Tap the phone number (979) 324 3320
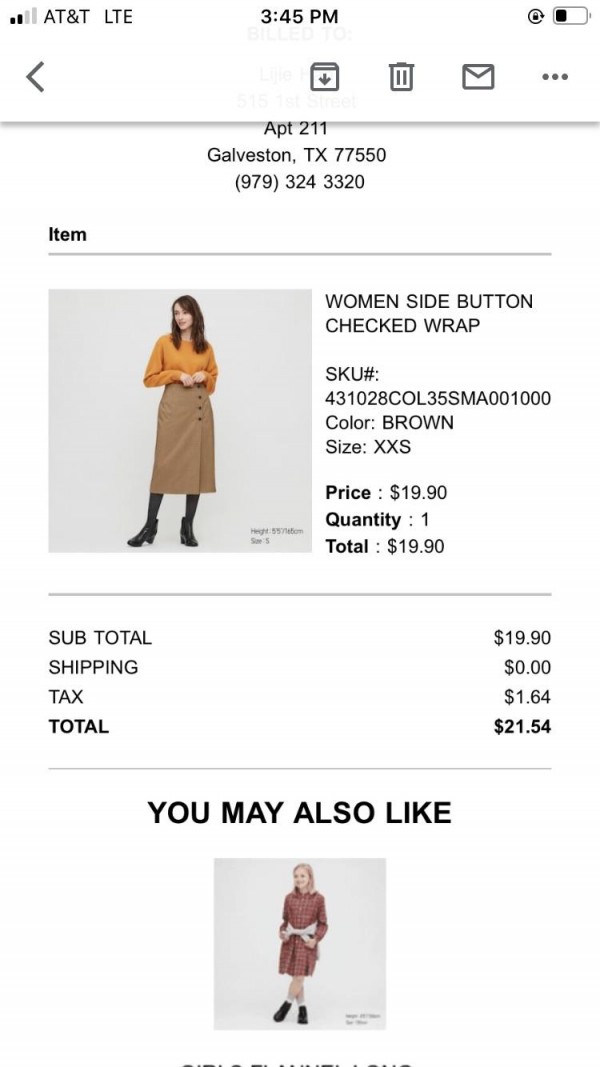Viewport: 600px width, 1067px height. pyautogui.click(x=299, y=182)
